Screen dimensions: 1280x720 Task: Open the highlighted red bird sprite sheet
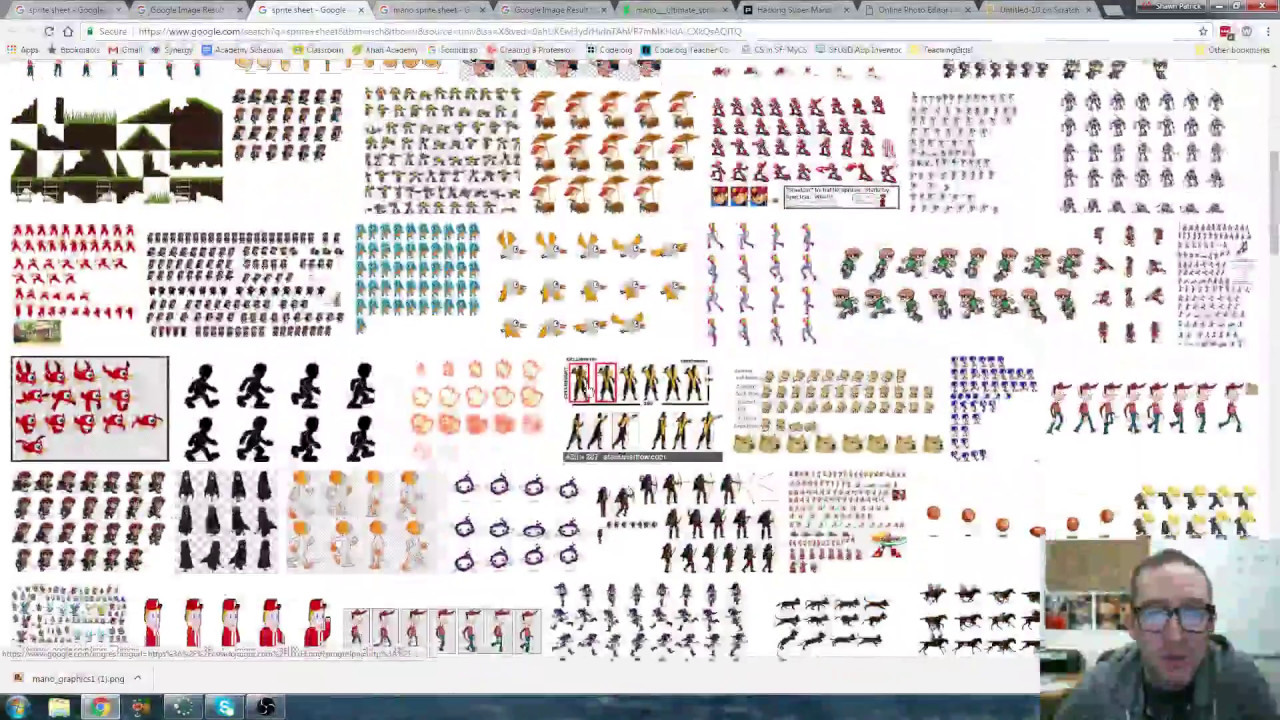click(90, 408)
